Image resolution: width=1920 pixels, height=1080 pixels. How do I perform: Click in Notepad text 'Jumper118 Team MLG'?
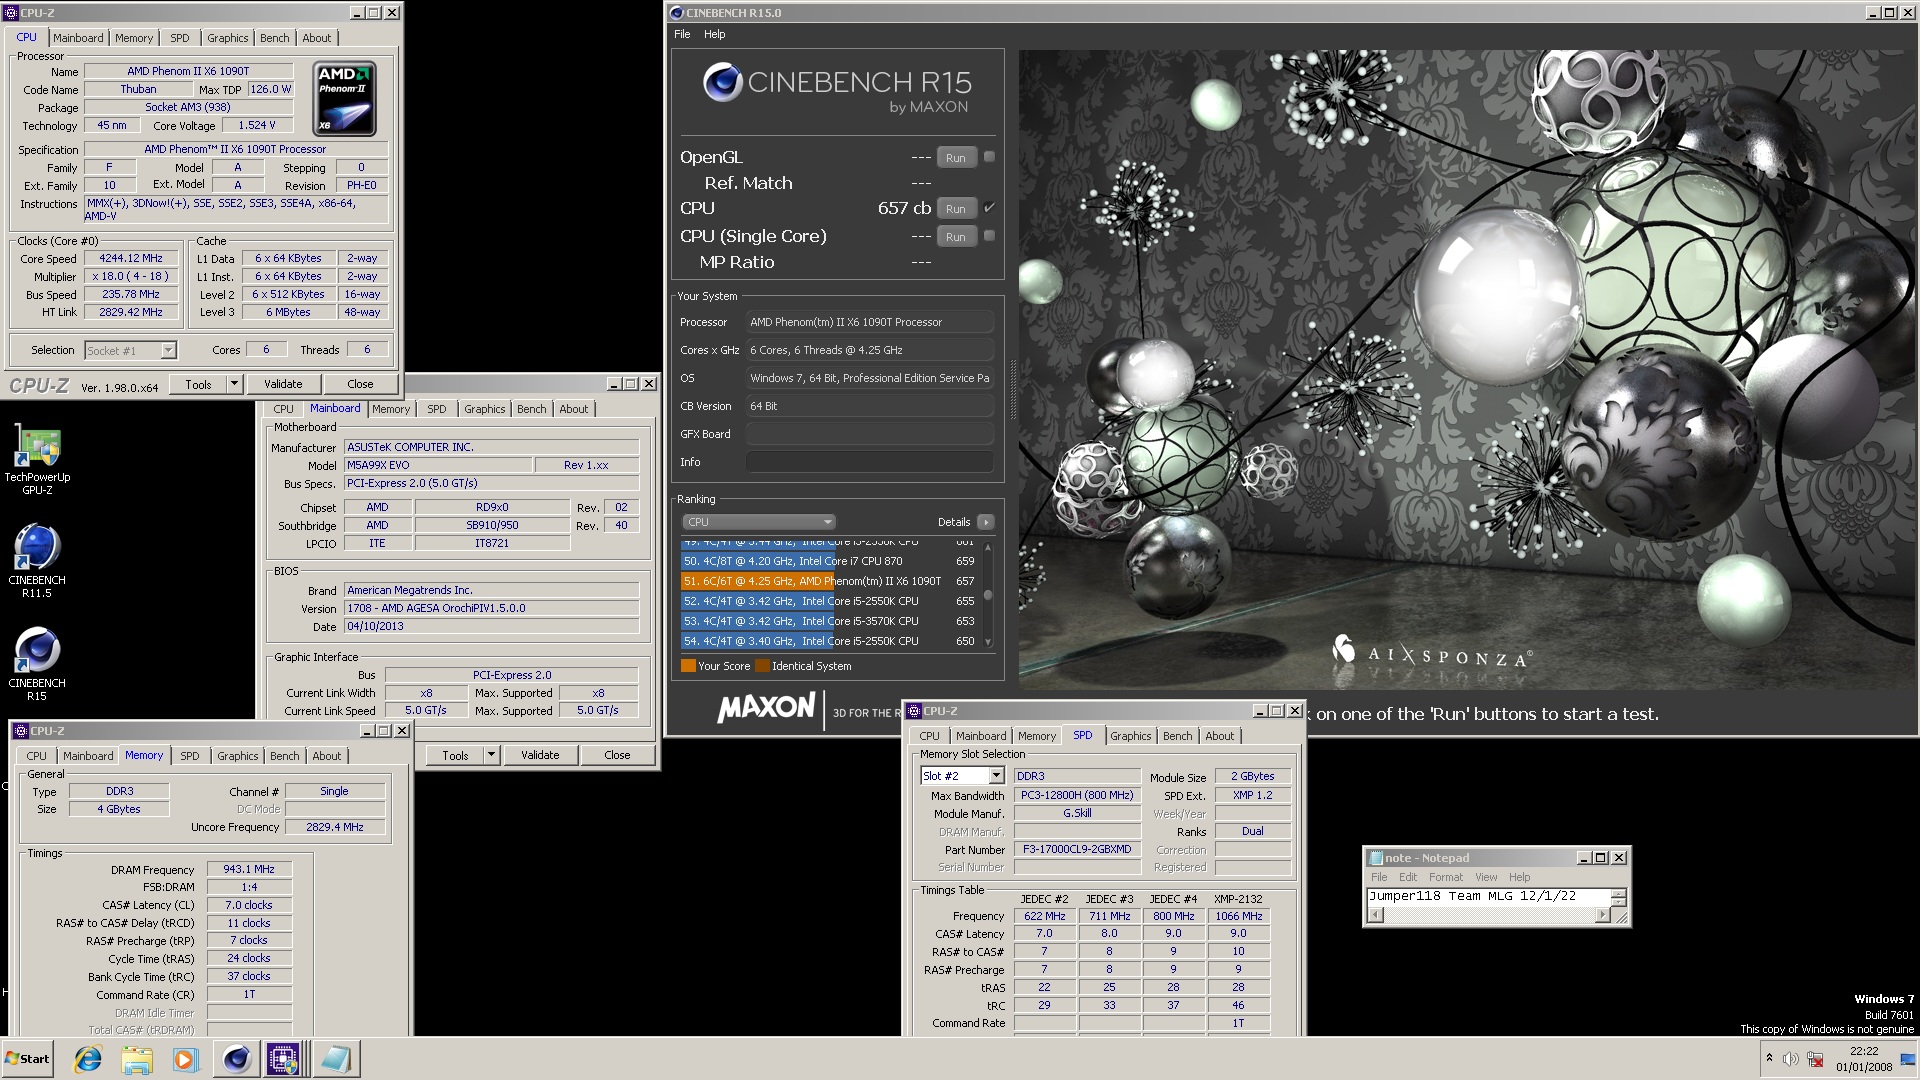tap(1440, 896)
